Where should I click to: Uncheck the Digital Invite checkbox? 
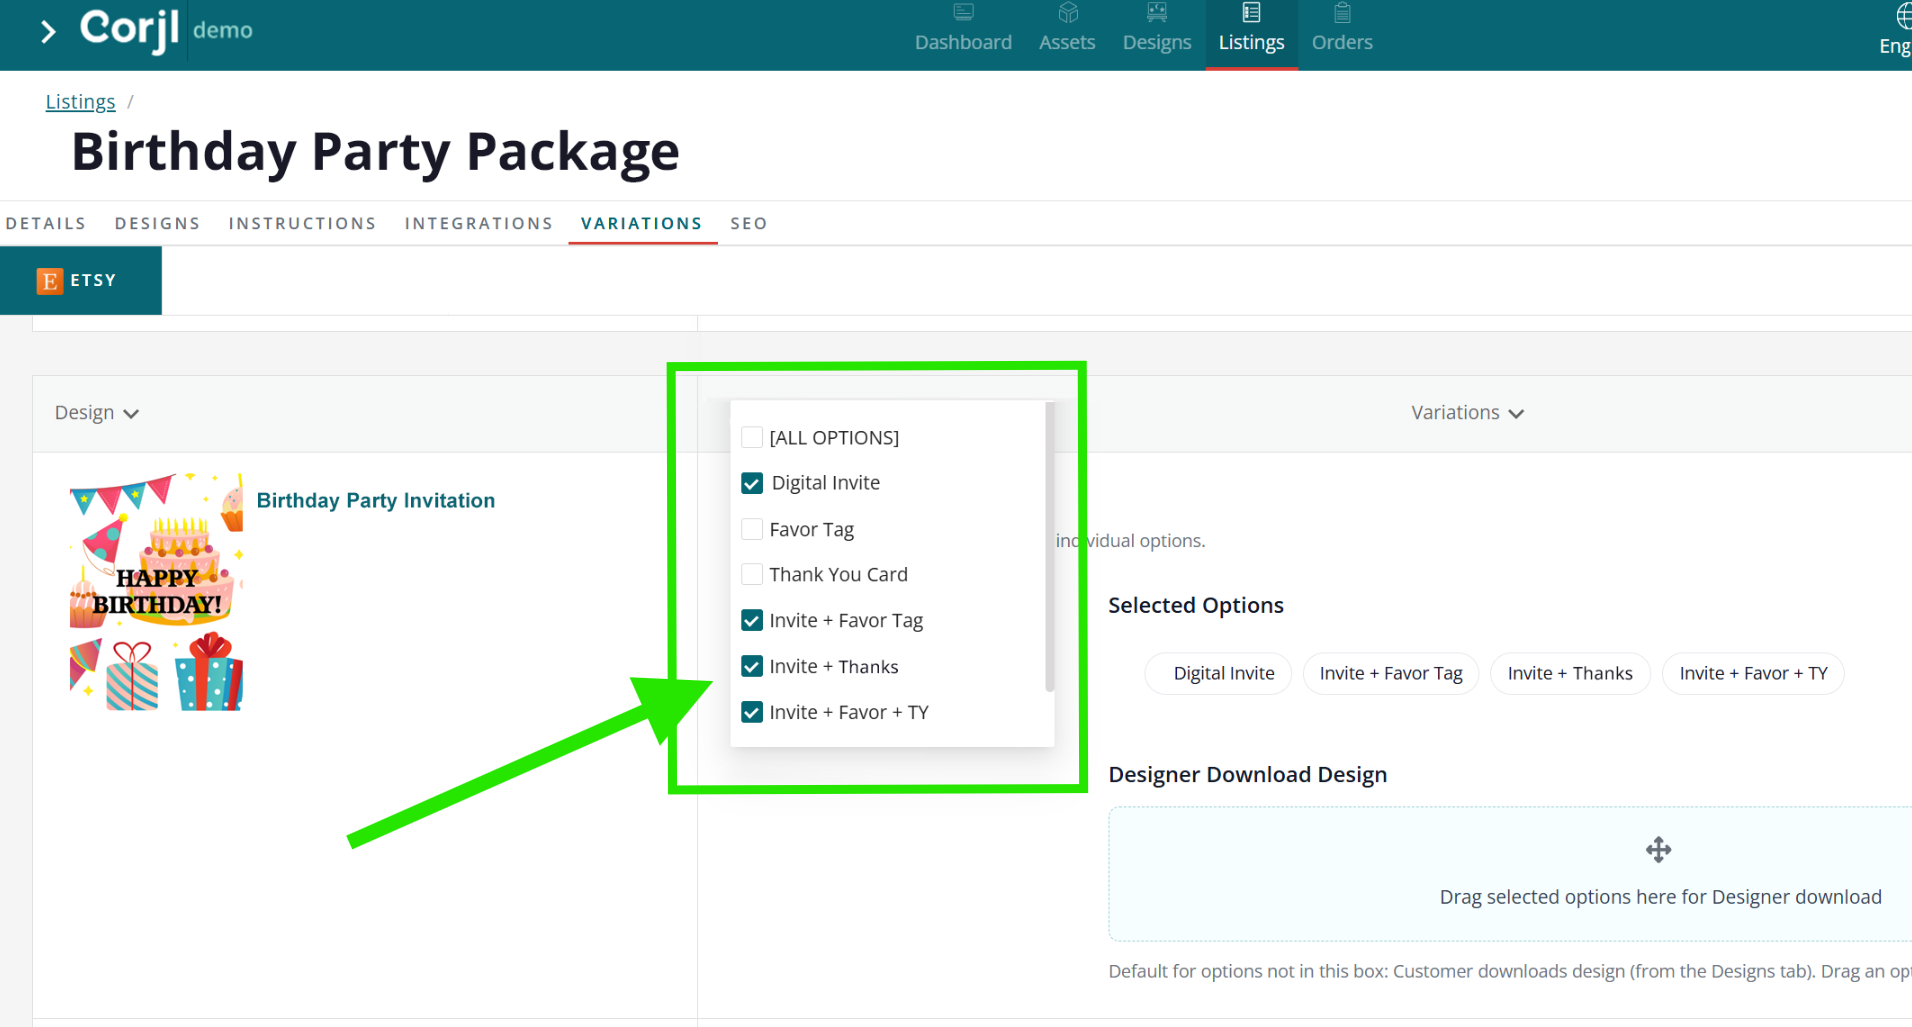752,483
